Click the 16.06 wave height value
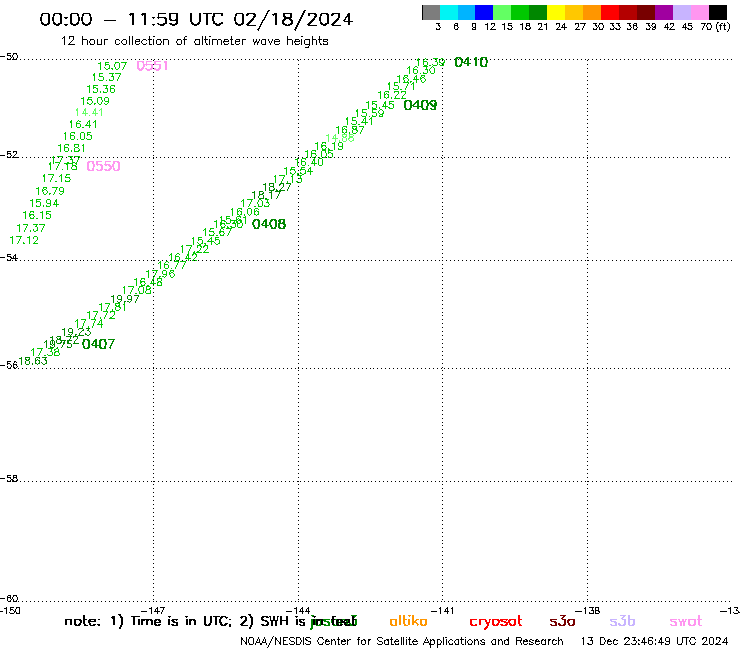 [x=245, y=212]
